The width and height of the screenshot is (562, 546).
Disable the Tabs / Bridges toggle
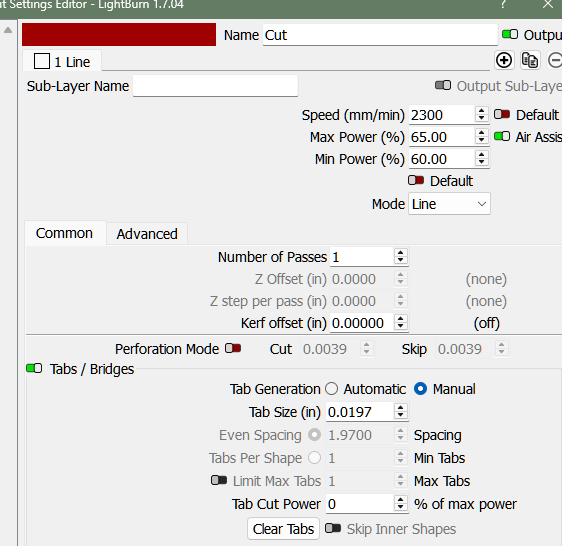click(34, 368)
